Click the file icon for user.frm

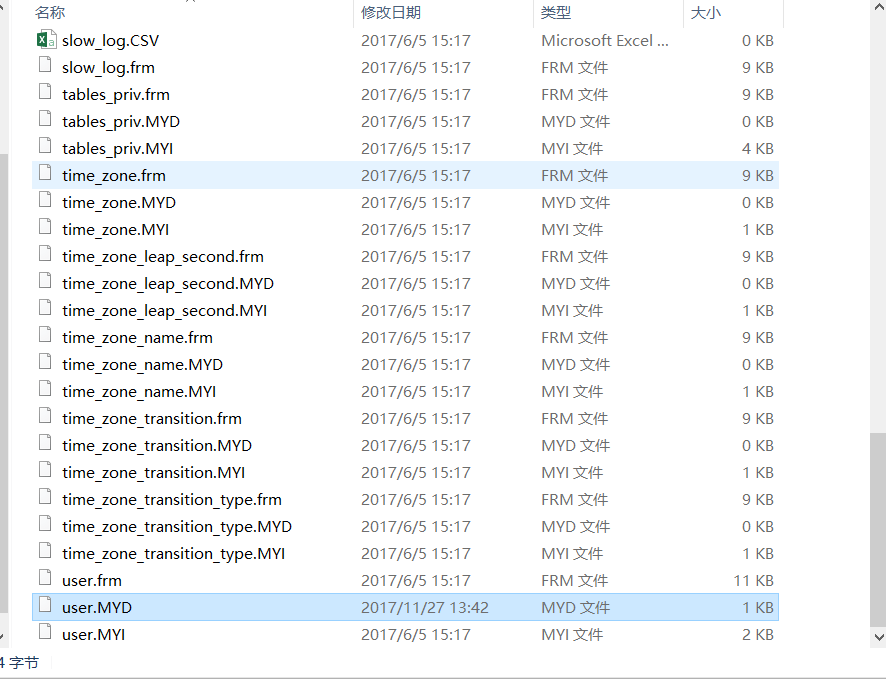coord(44,580)
